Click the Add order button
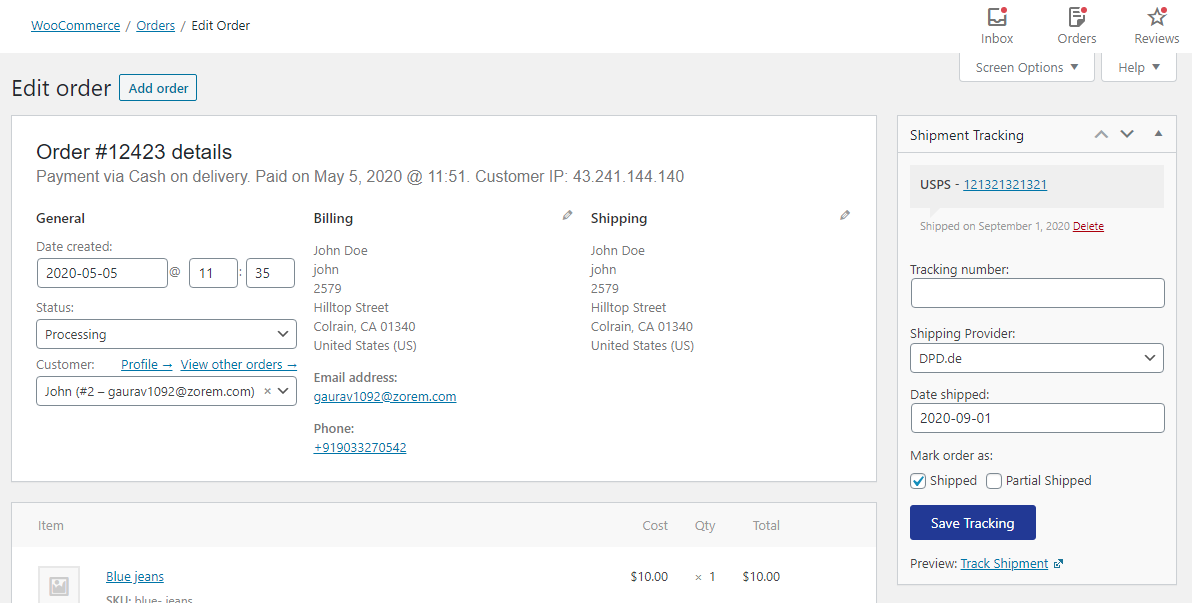The width and height of the screenshot is (1192, 603). pyautogui.click(x=158, y=88)
